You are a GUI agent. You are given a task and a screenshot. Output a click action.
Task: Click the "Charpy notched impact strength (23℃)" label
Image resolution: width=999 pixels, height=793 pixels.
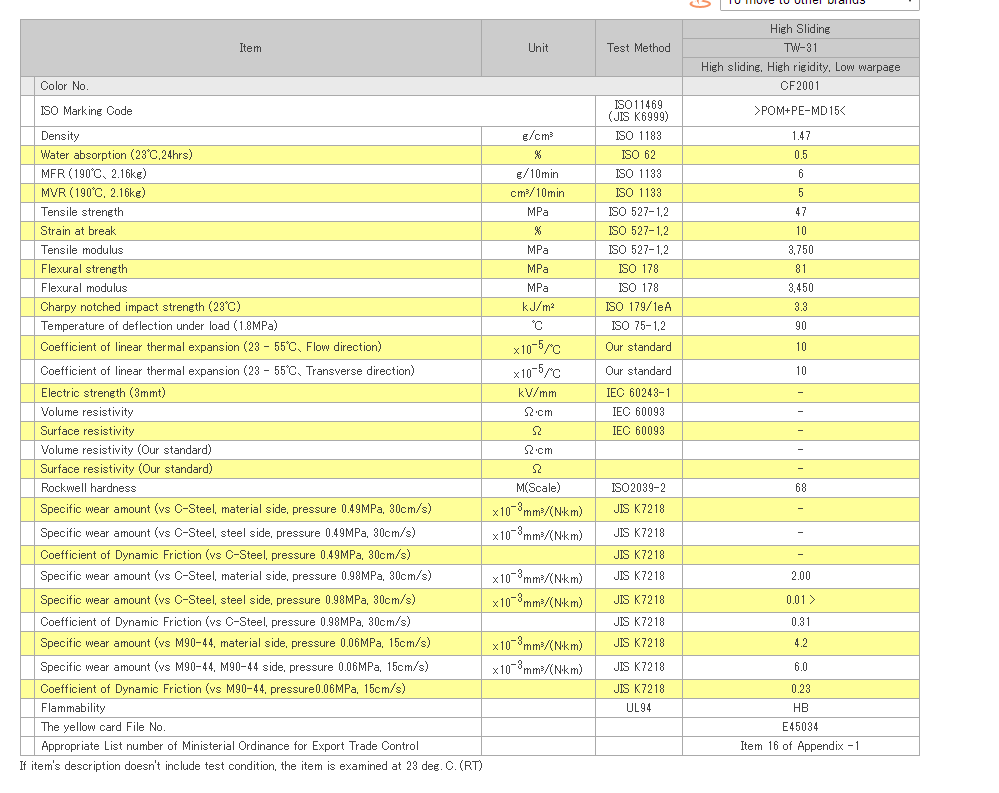point(140,307)
